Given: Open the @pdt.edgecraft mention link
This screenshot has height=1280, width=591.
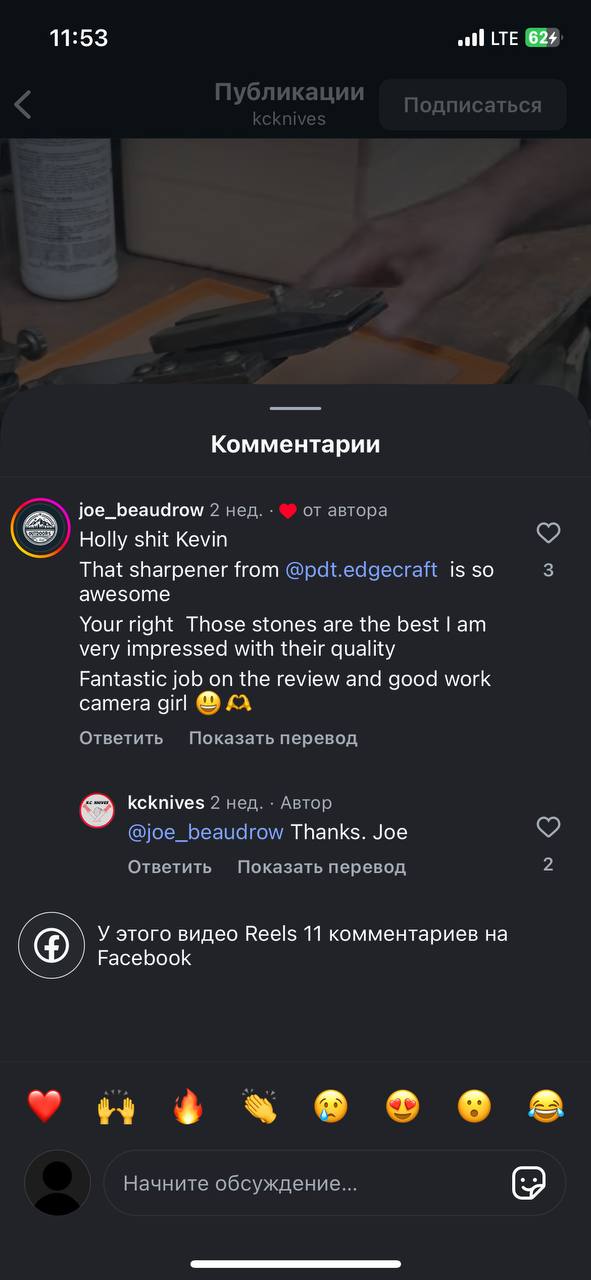Looking at the screenshot, I should (362, 569).
